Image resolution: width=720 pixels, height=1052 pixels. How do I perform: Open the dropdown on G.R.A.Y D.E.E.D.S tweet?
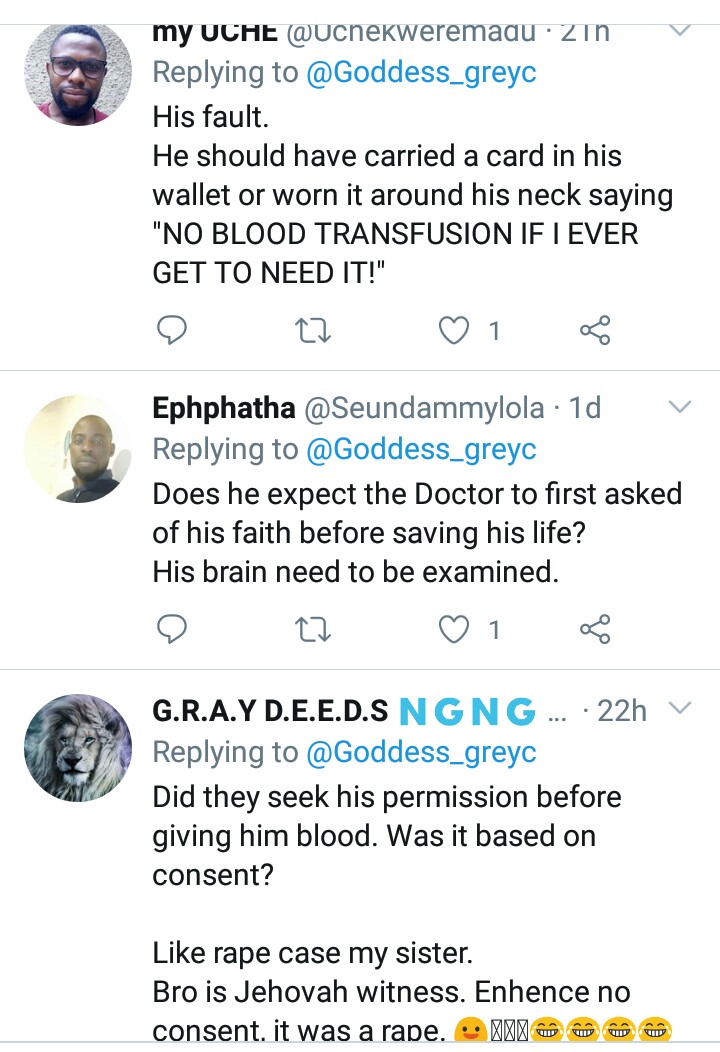(x=679, y=709)
